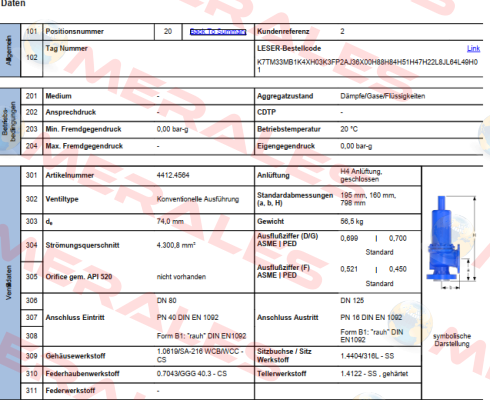490x400 pixels.
Task: Select the Gehäusewerkstoff material value
Action: click(x=200, y=356)
